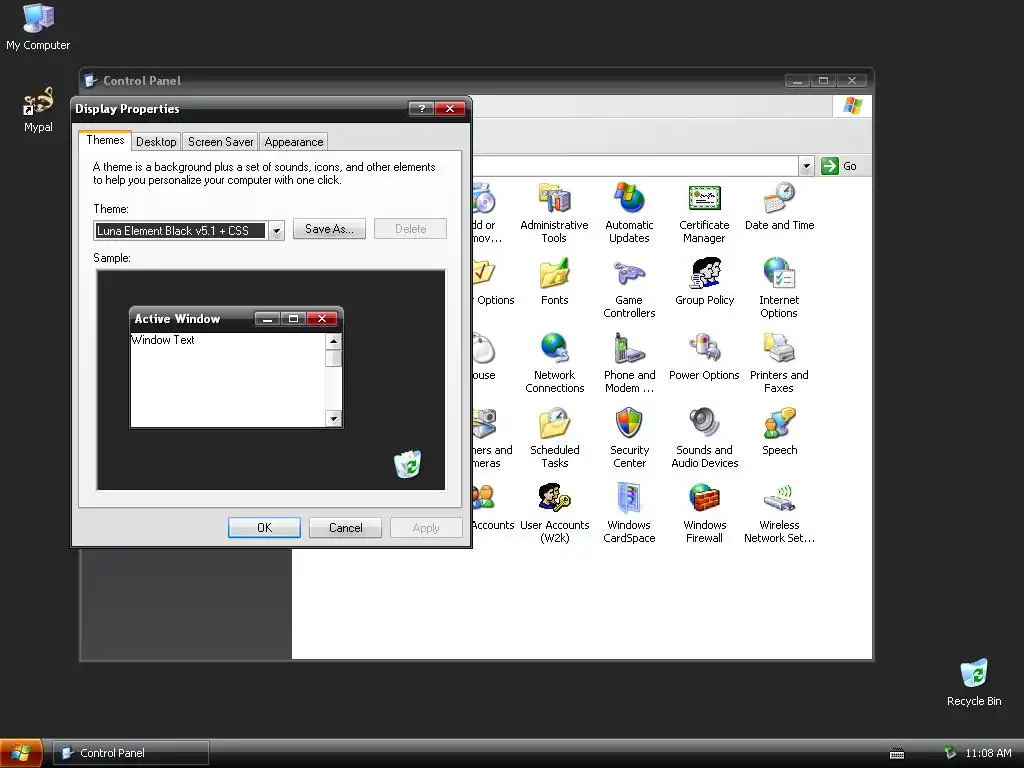Click the taskbar clock showing 11:08 AM
The height and width of the screenshot is (768, 1024).
988,753
